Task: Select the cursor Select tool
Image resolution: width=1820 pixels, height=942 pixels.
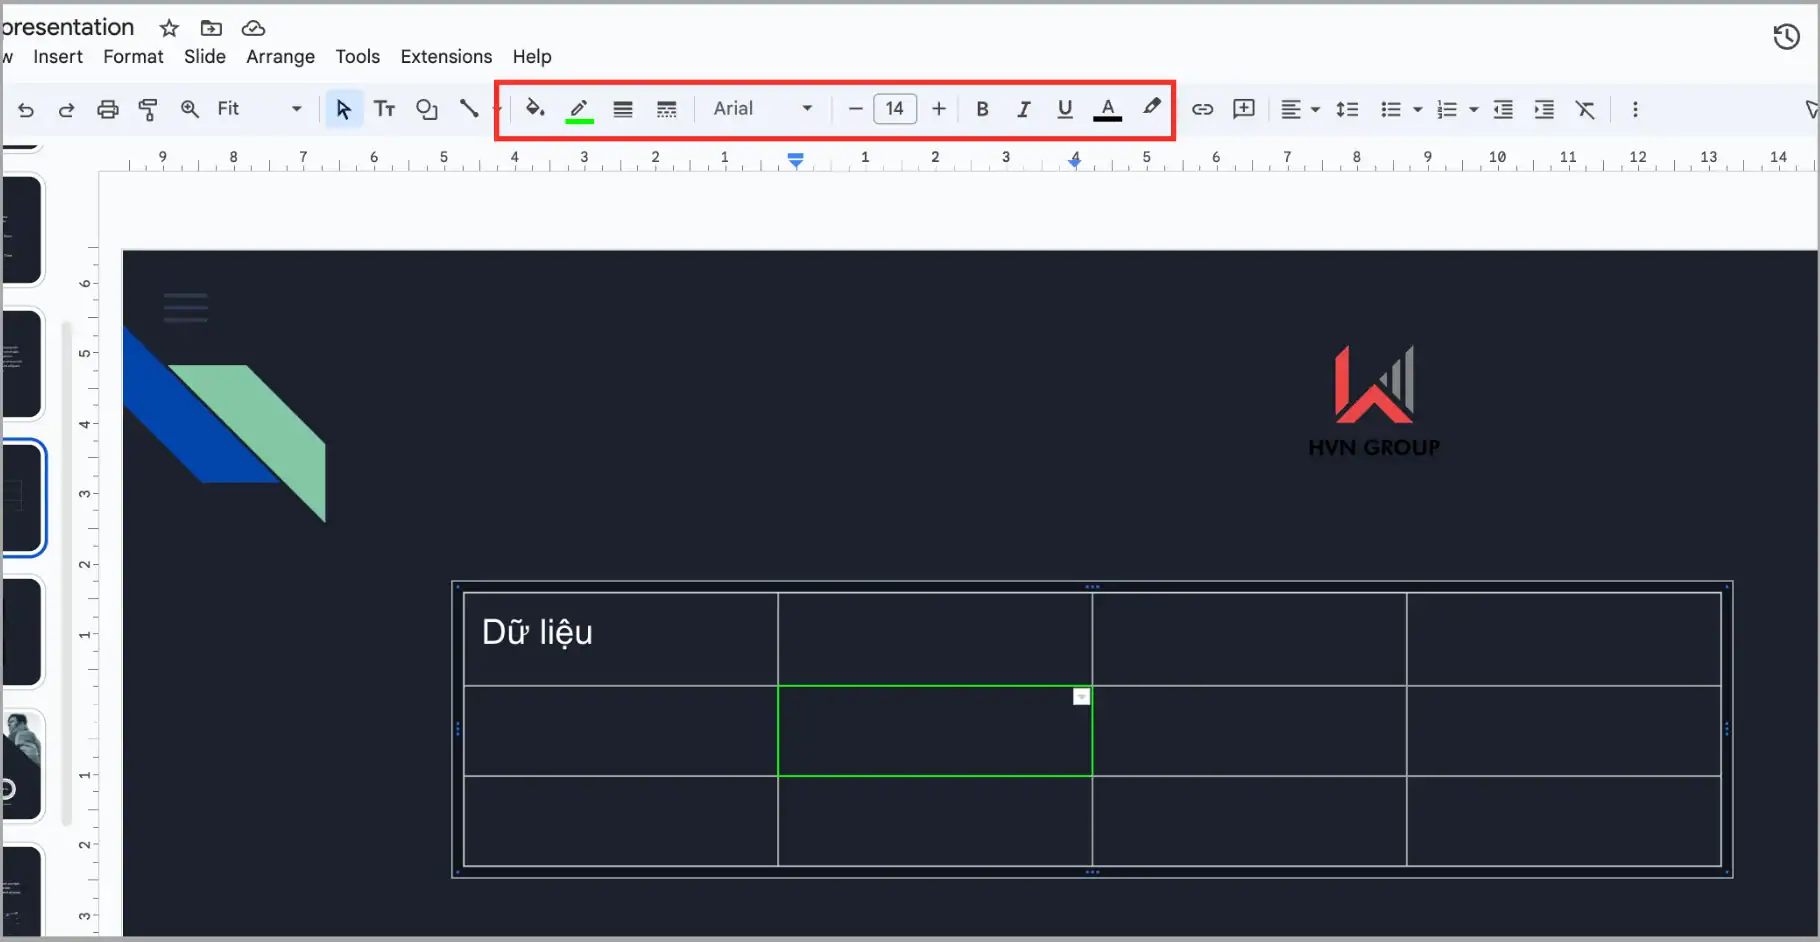Action: [x=343, y=109]
